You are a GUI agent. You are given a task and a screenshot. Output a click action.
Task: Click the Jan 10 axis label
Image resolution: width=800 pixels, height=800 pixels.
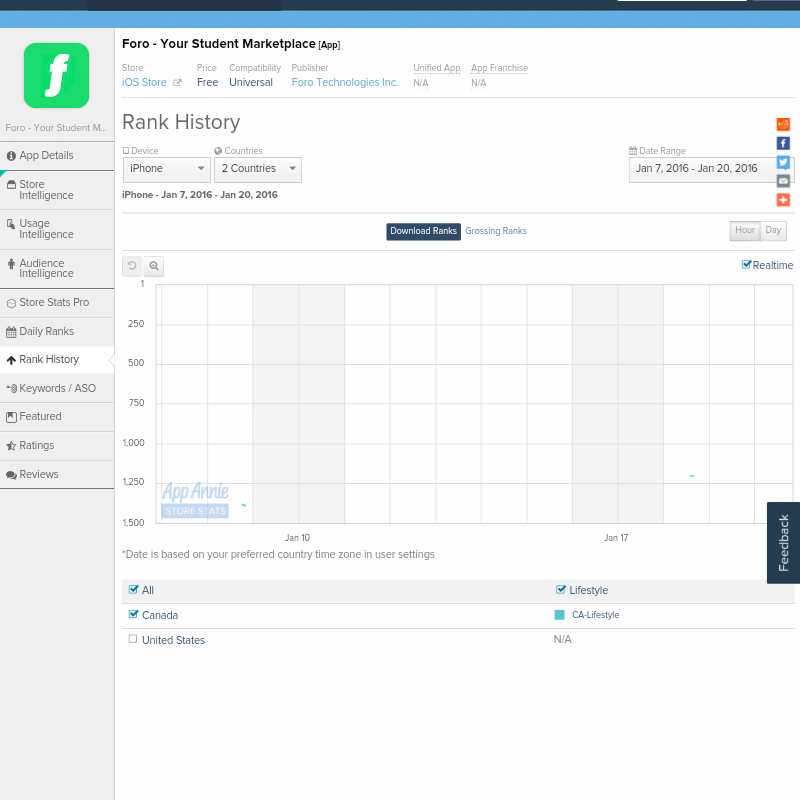tap(297, 538)
